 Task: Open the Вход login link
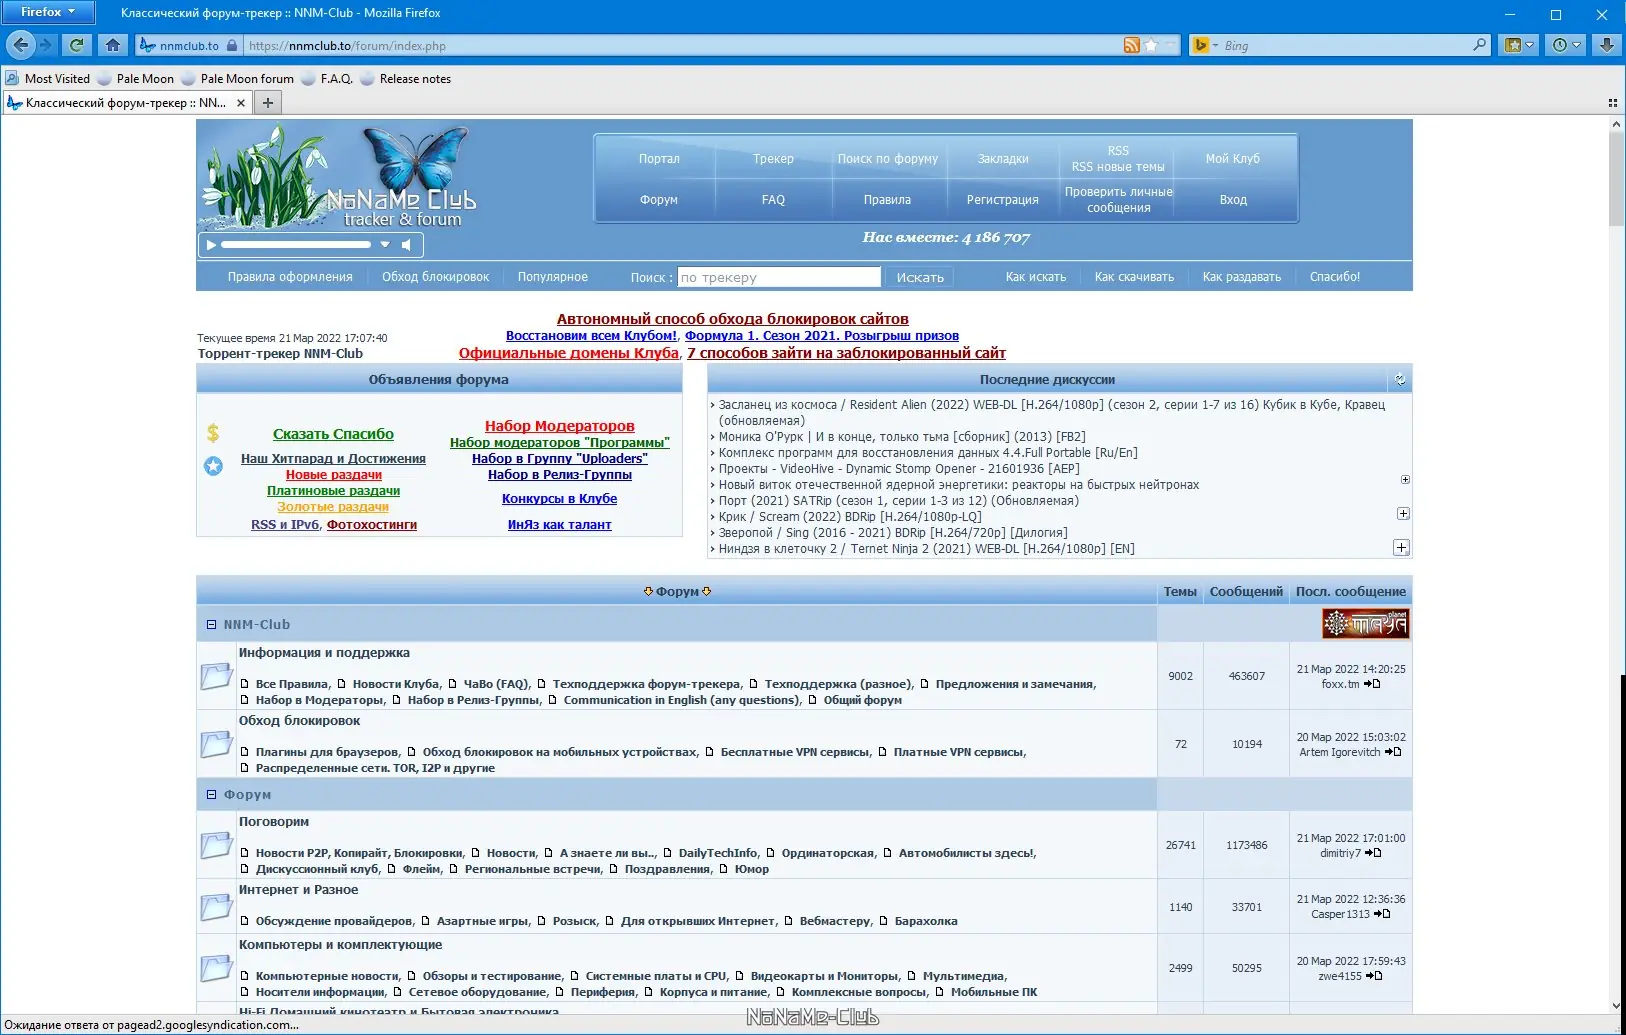1233,200
